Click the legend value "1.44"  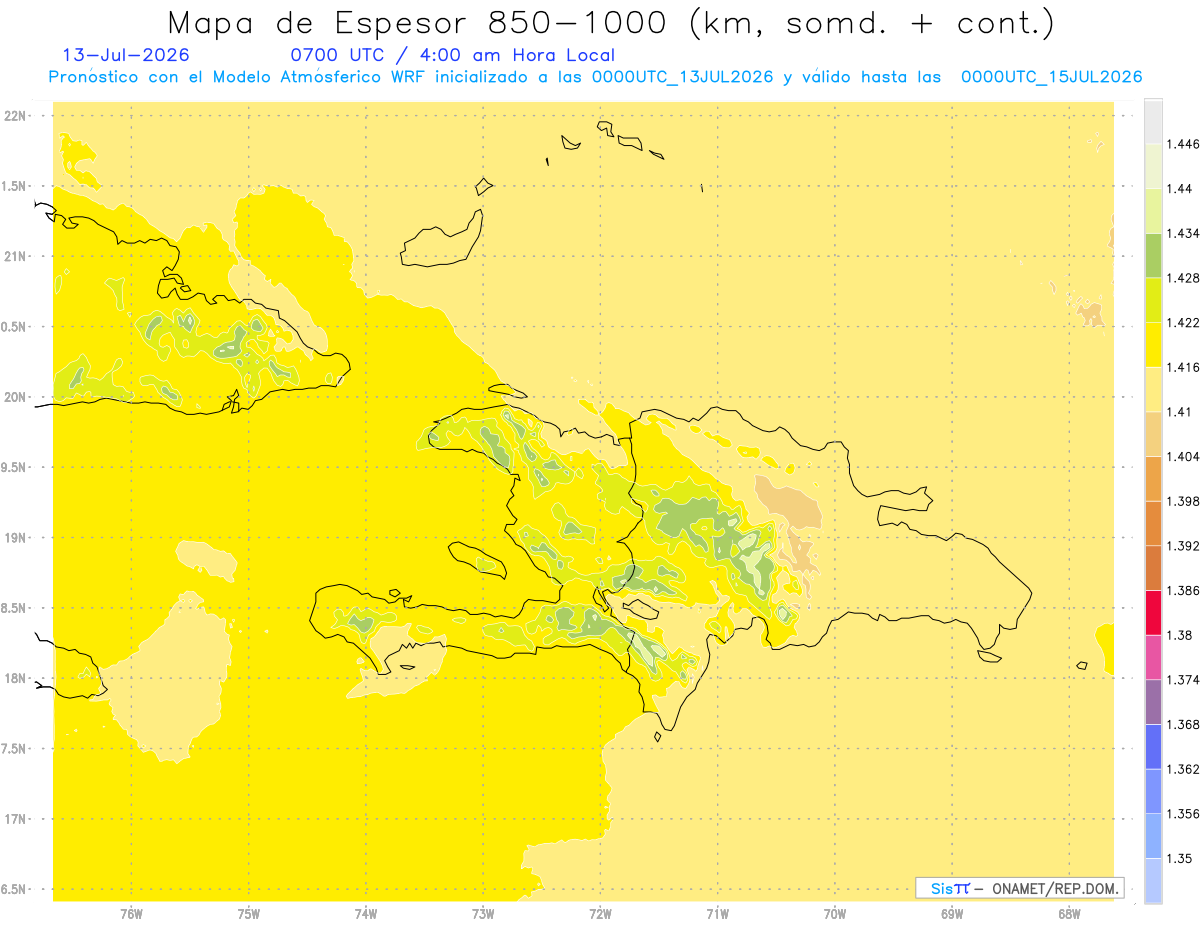pos(1181,188)
